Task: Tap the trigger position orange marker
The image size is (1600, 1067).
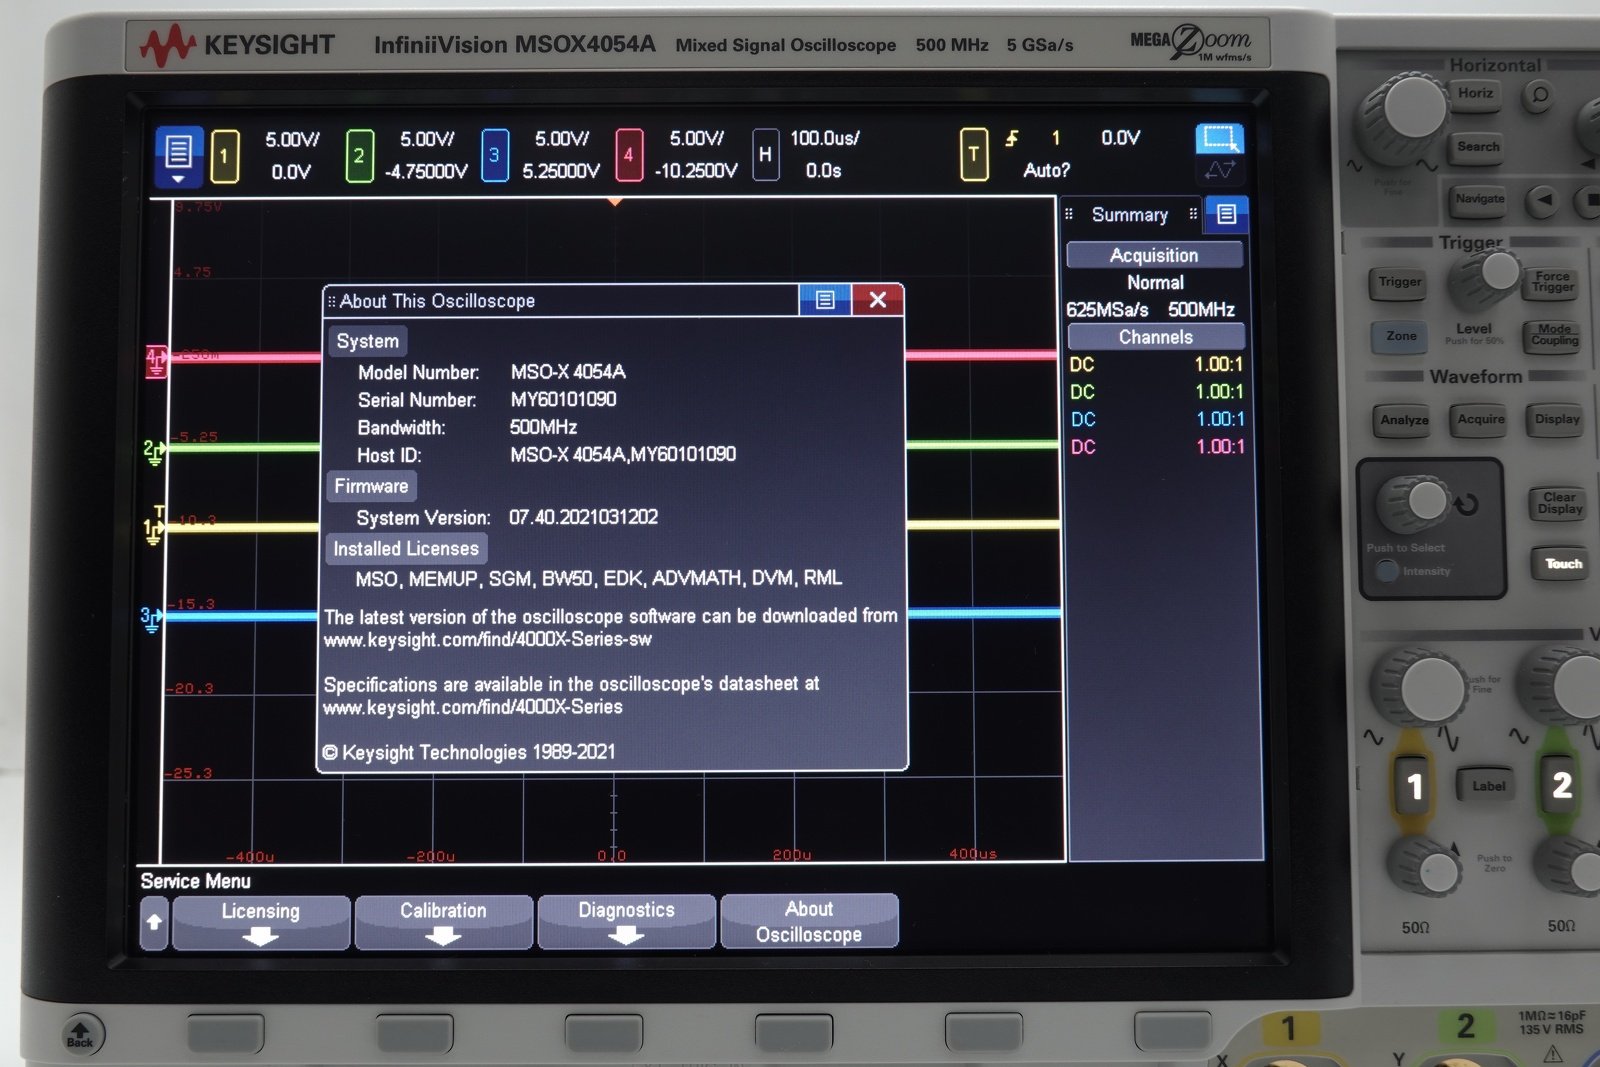Action: pyautogui.click(x=615, y=202)
